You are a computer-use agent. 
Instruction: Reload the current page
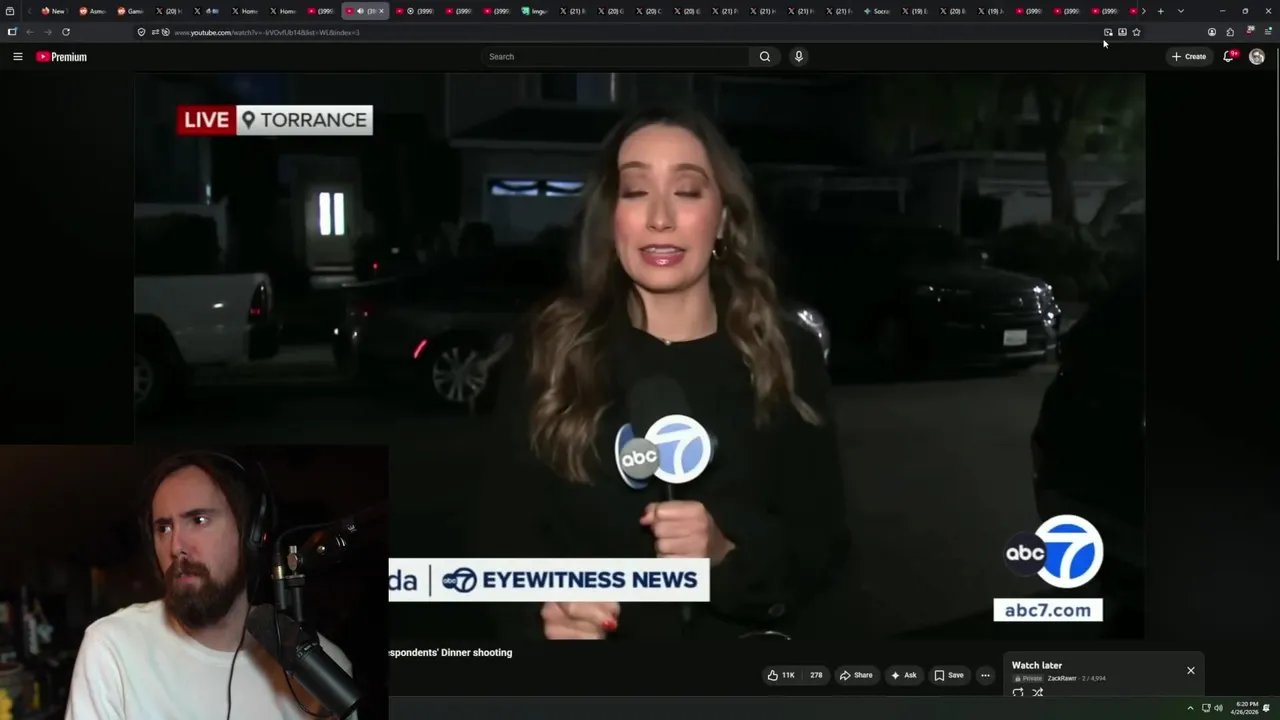[x=66, y=32]
